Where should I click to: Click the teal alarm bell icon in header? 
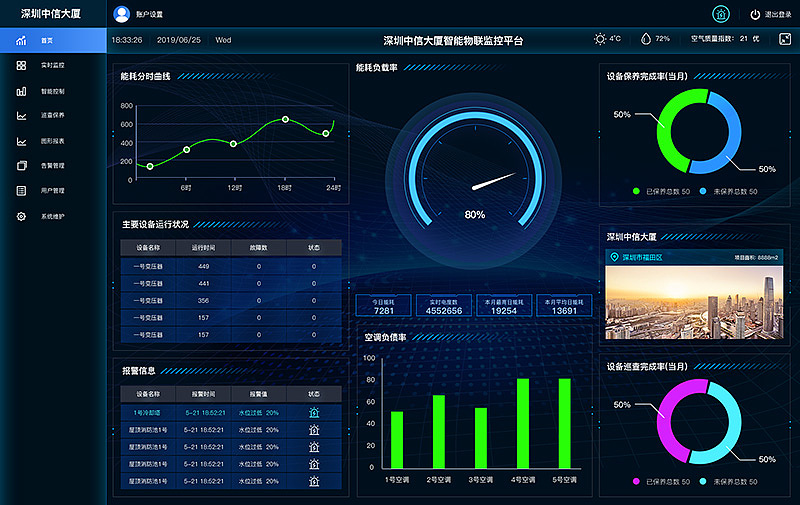pos(721,14)
